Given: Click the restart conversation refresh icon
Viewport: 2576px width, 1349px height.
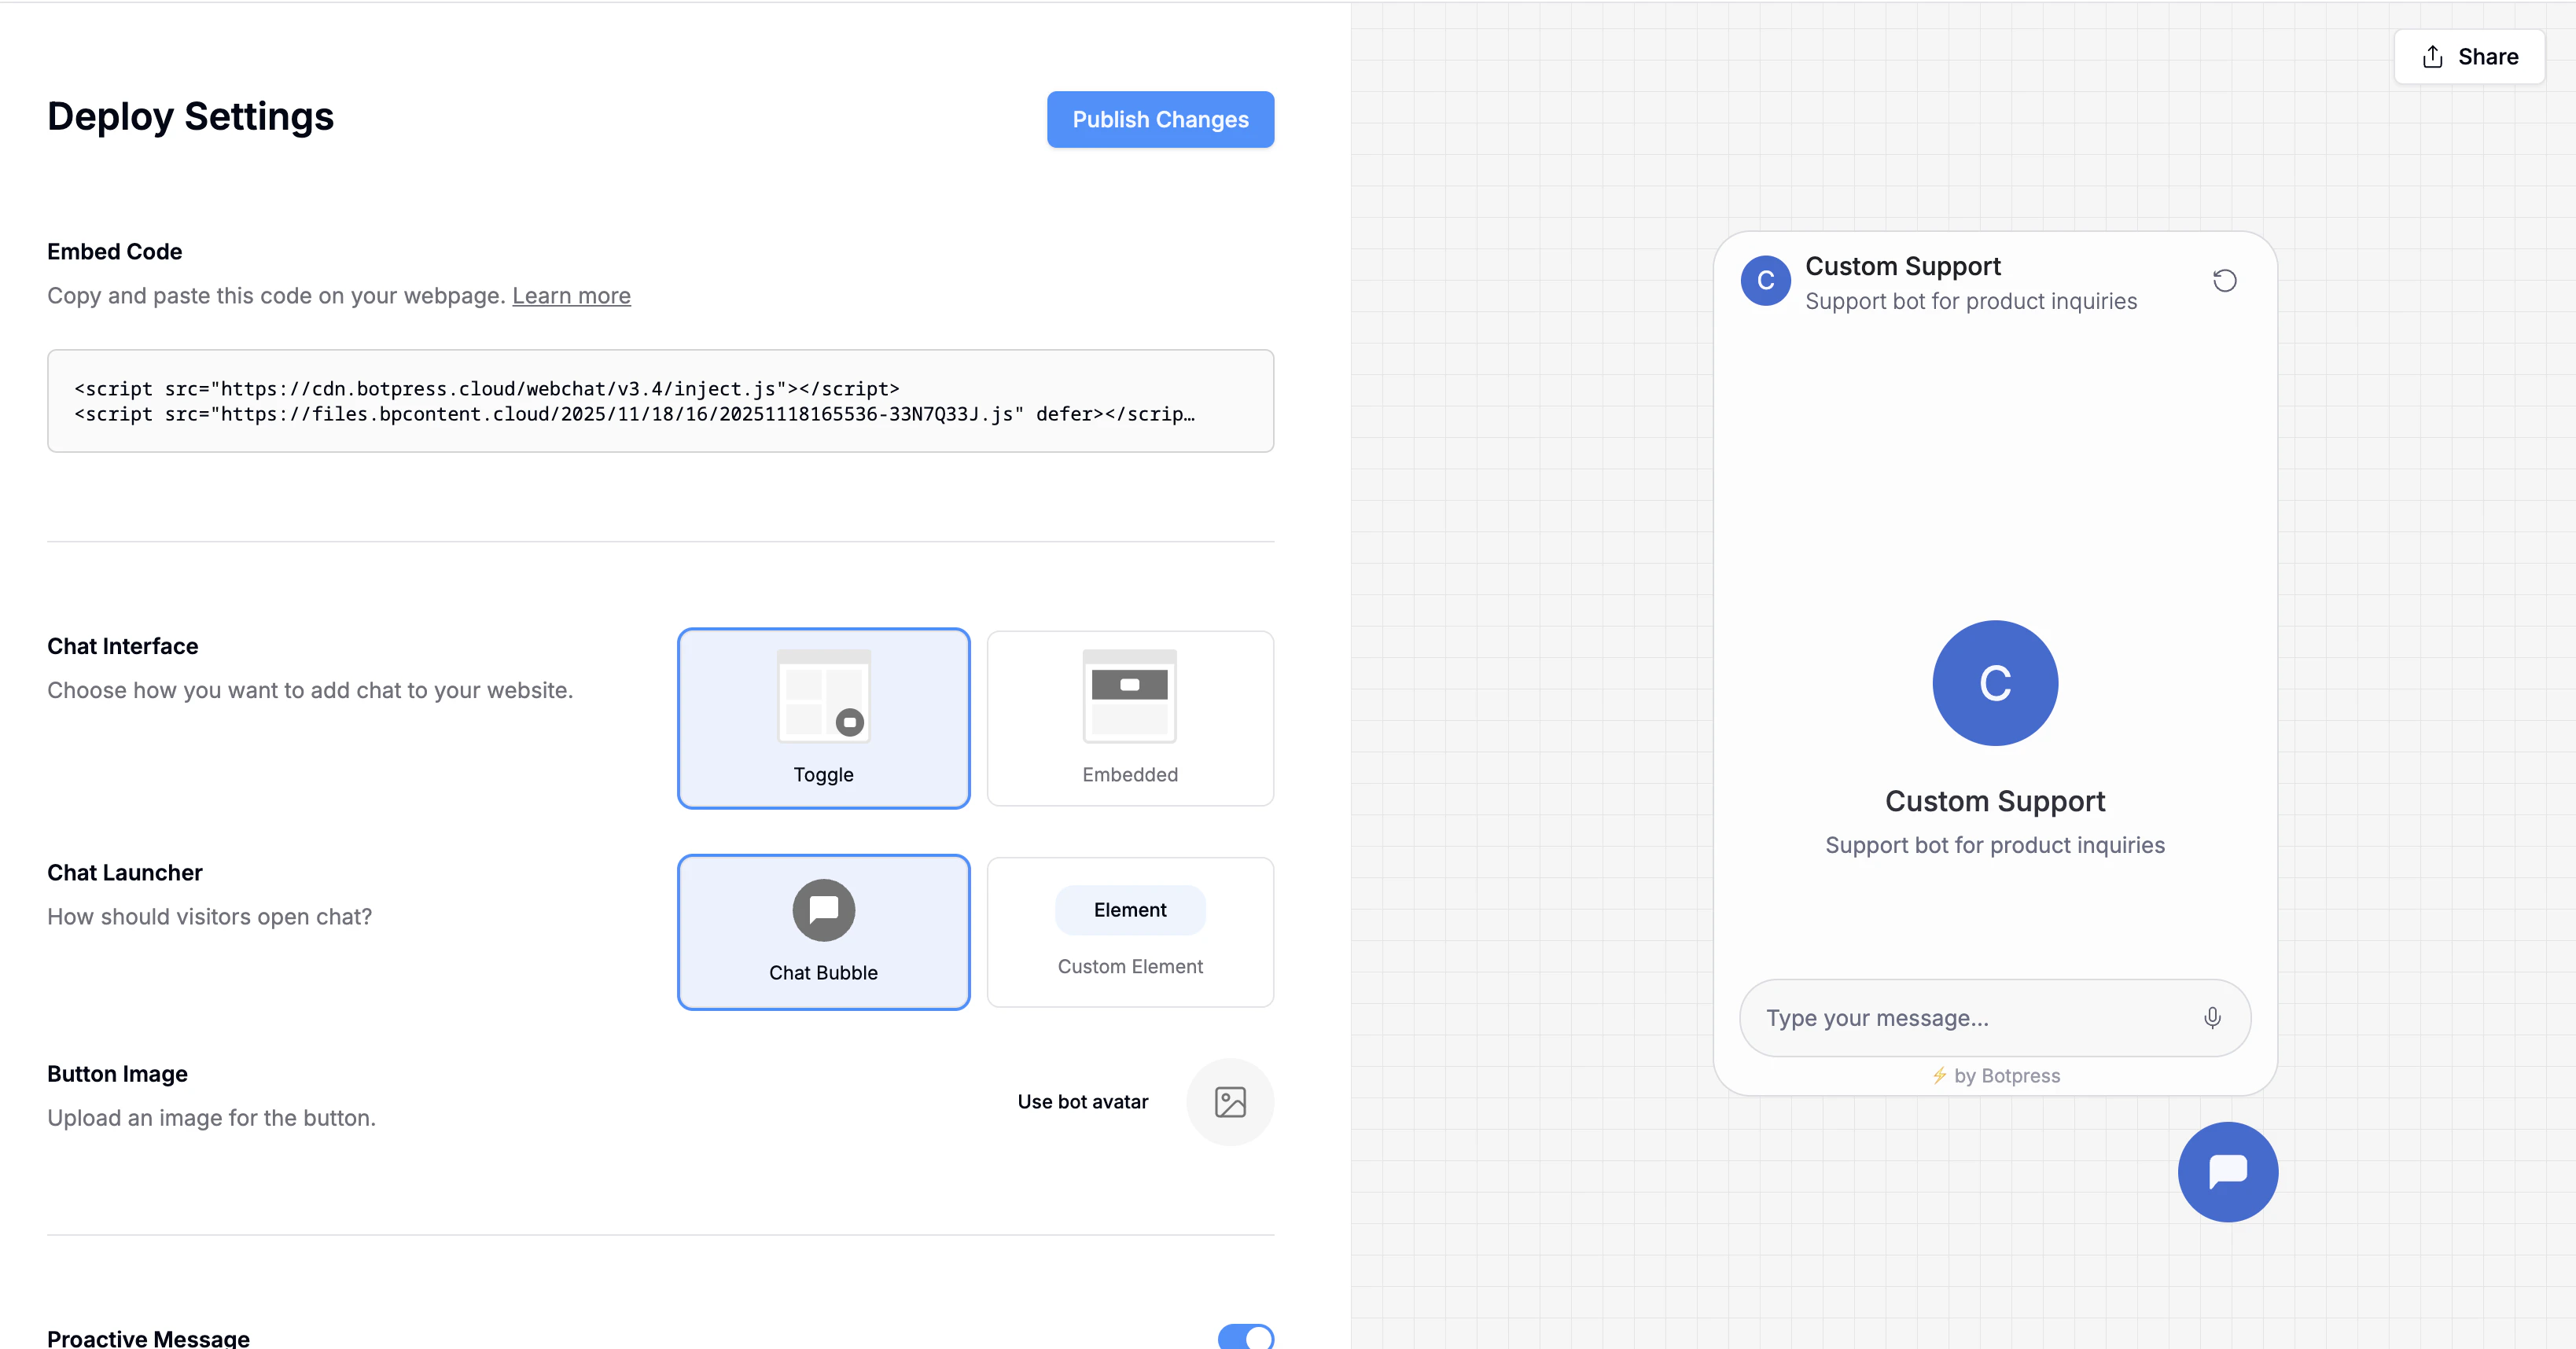Looking at the screenshot, I should point(2224,281).
